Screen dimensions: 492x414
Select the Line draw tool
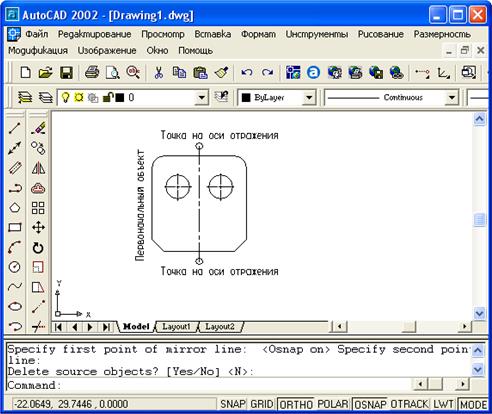pos(15,128)
